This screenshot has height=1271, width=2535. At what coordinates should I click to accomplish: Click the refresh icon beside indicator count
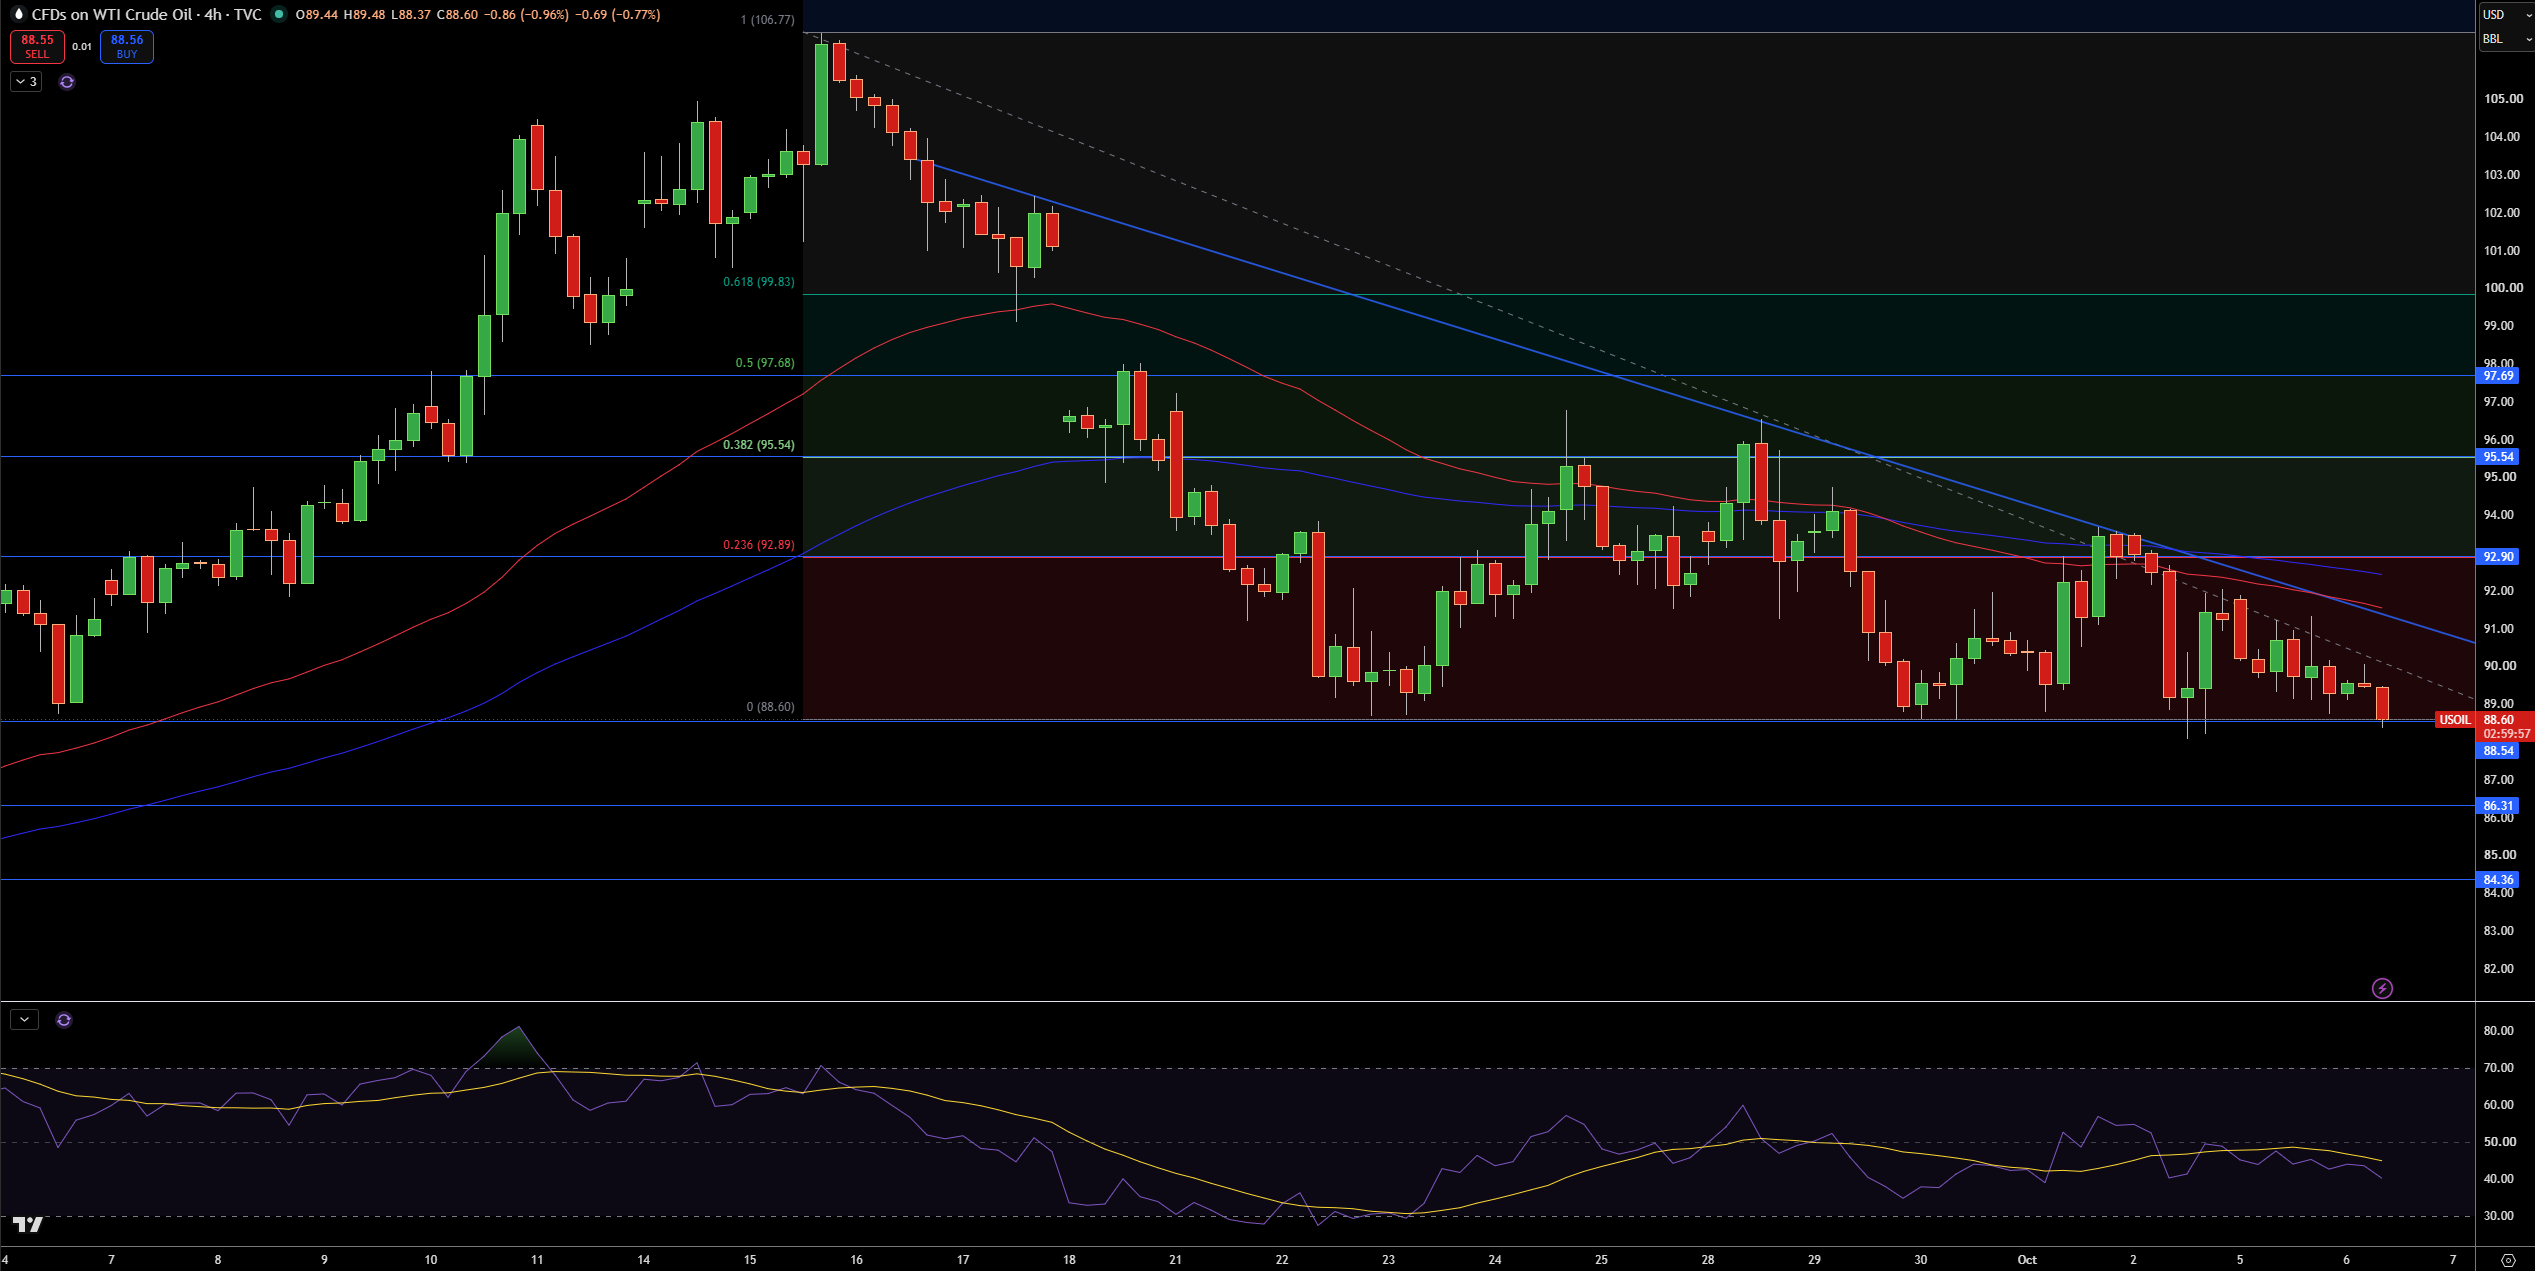67,82
